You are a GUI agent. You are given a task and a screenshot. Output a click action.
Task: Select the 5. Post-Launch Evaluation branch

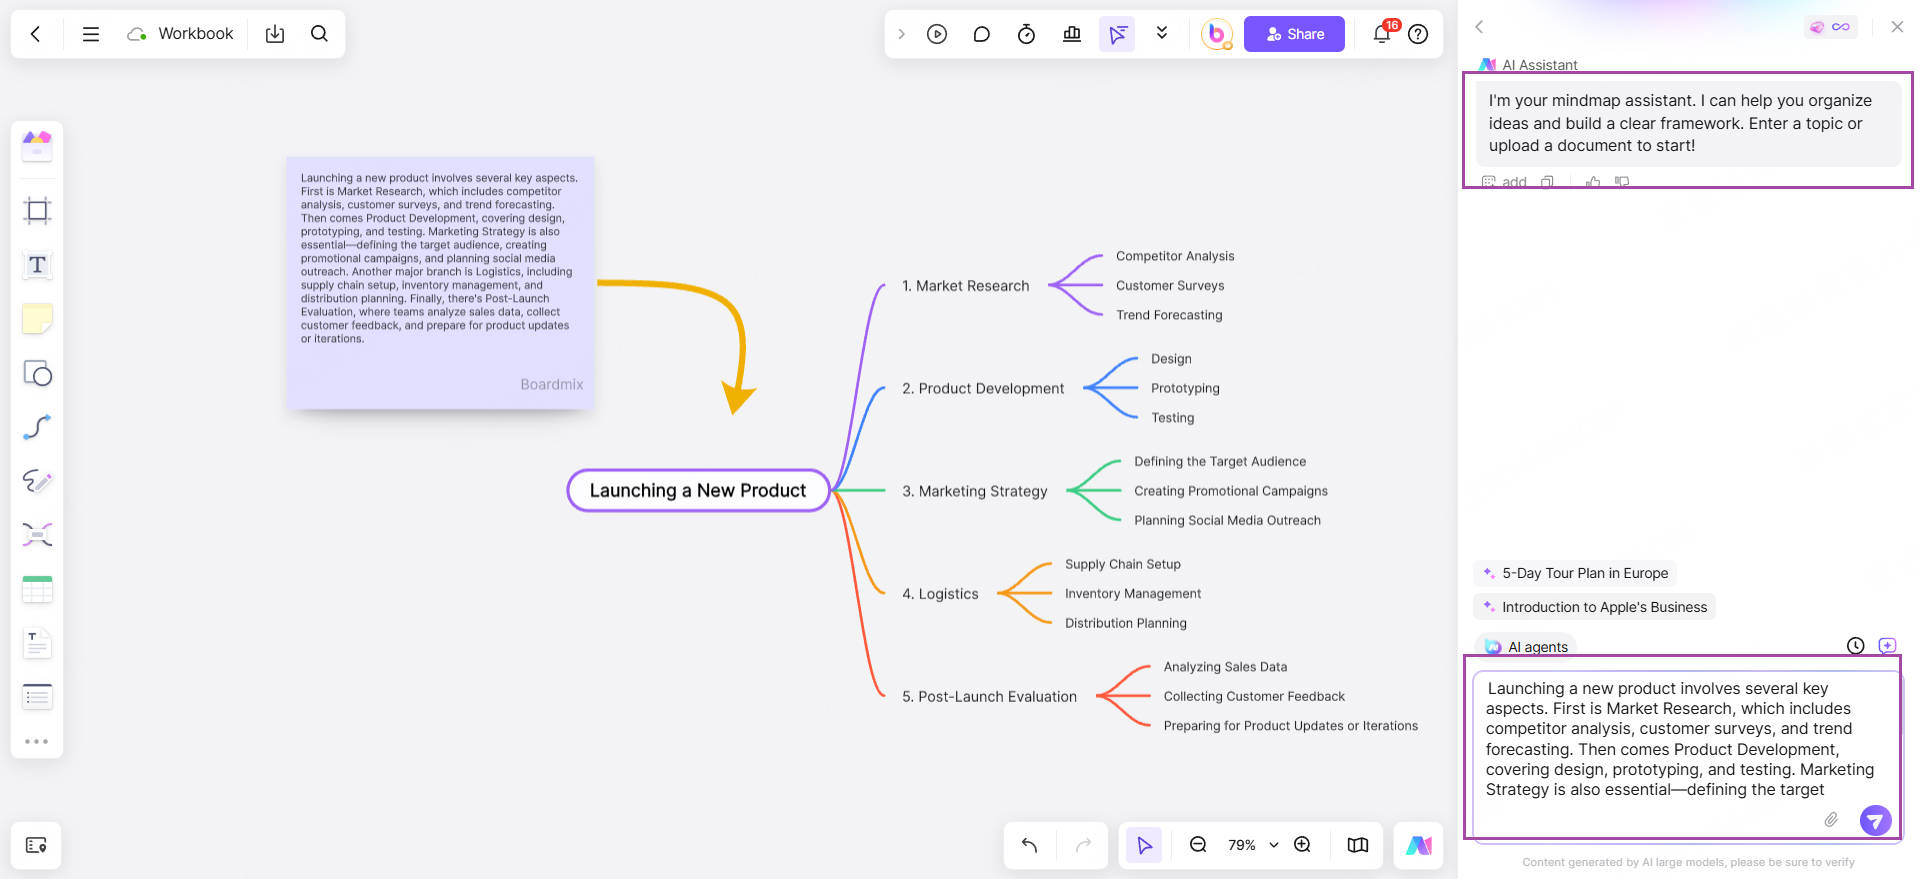(989, 697)
